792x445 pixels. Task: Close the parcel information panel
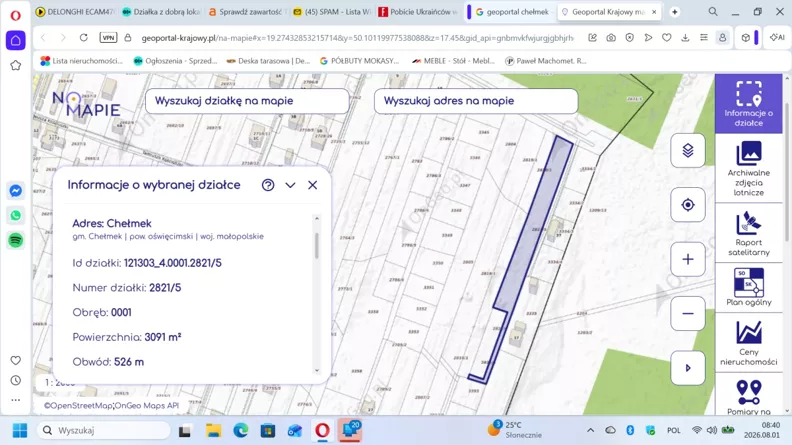point(313,185)
